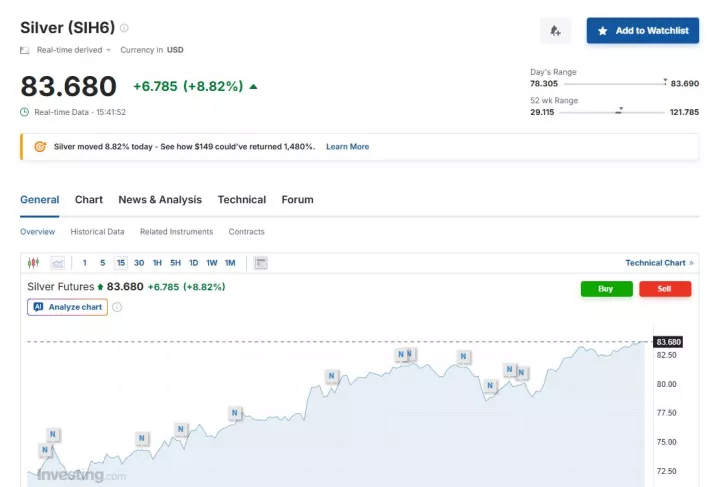Click the target icon in promo banner
Image resolution: width=720 pixels, height=487 pixels.
40,146
